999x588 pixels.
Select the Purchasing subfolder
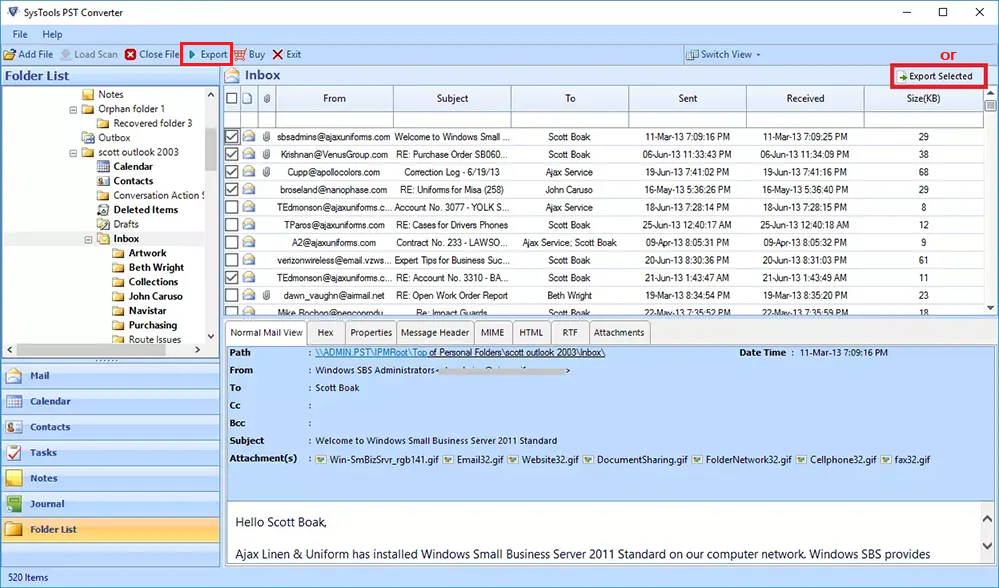pyautogui.click(x=153, y=325)
